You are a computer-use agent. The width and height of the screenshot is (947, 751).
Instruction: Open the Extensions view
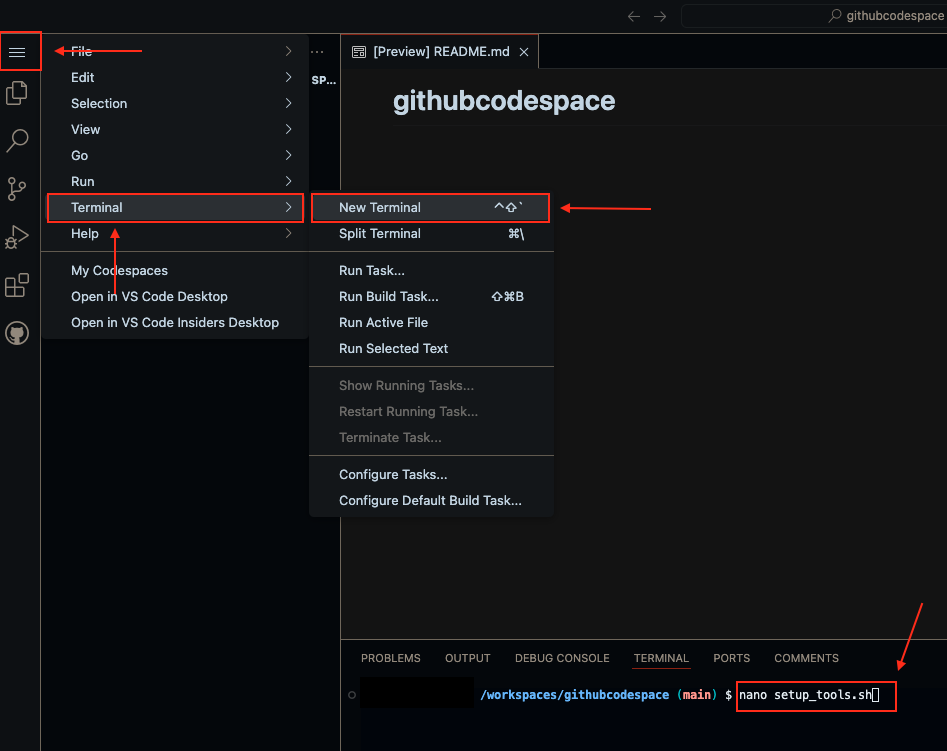point(17,285)
